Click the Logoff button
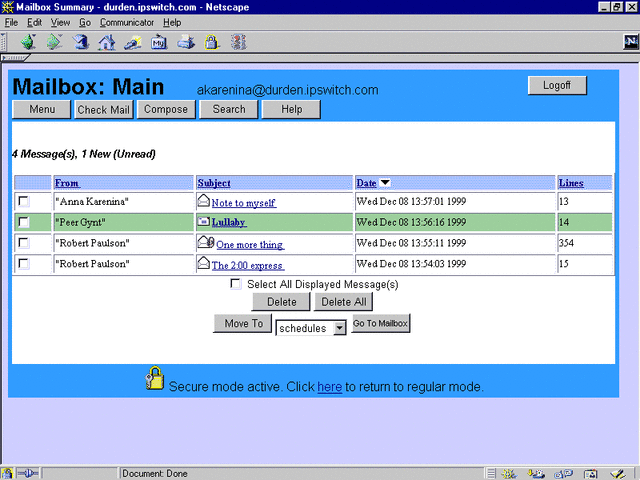640x480 pixels. 557,85
